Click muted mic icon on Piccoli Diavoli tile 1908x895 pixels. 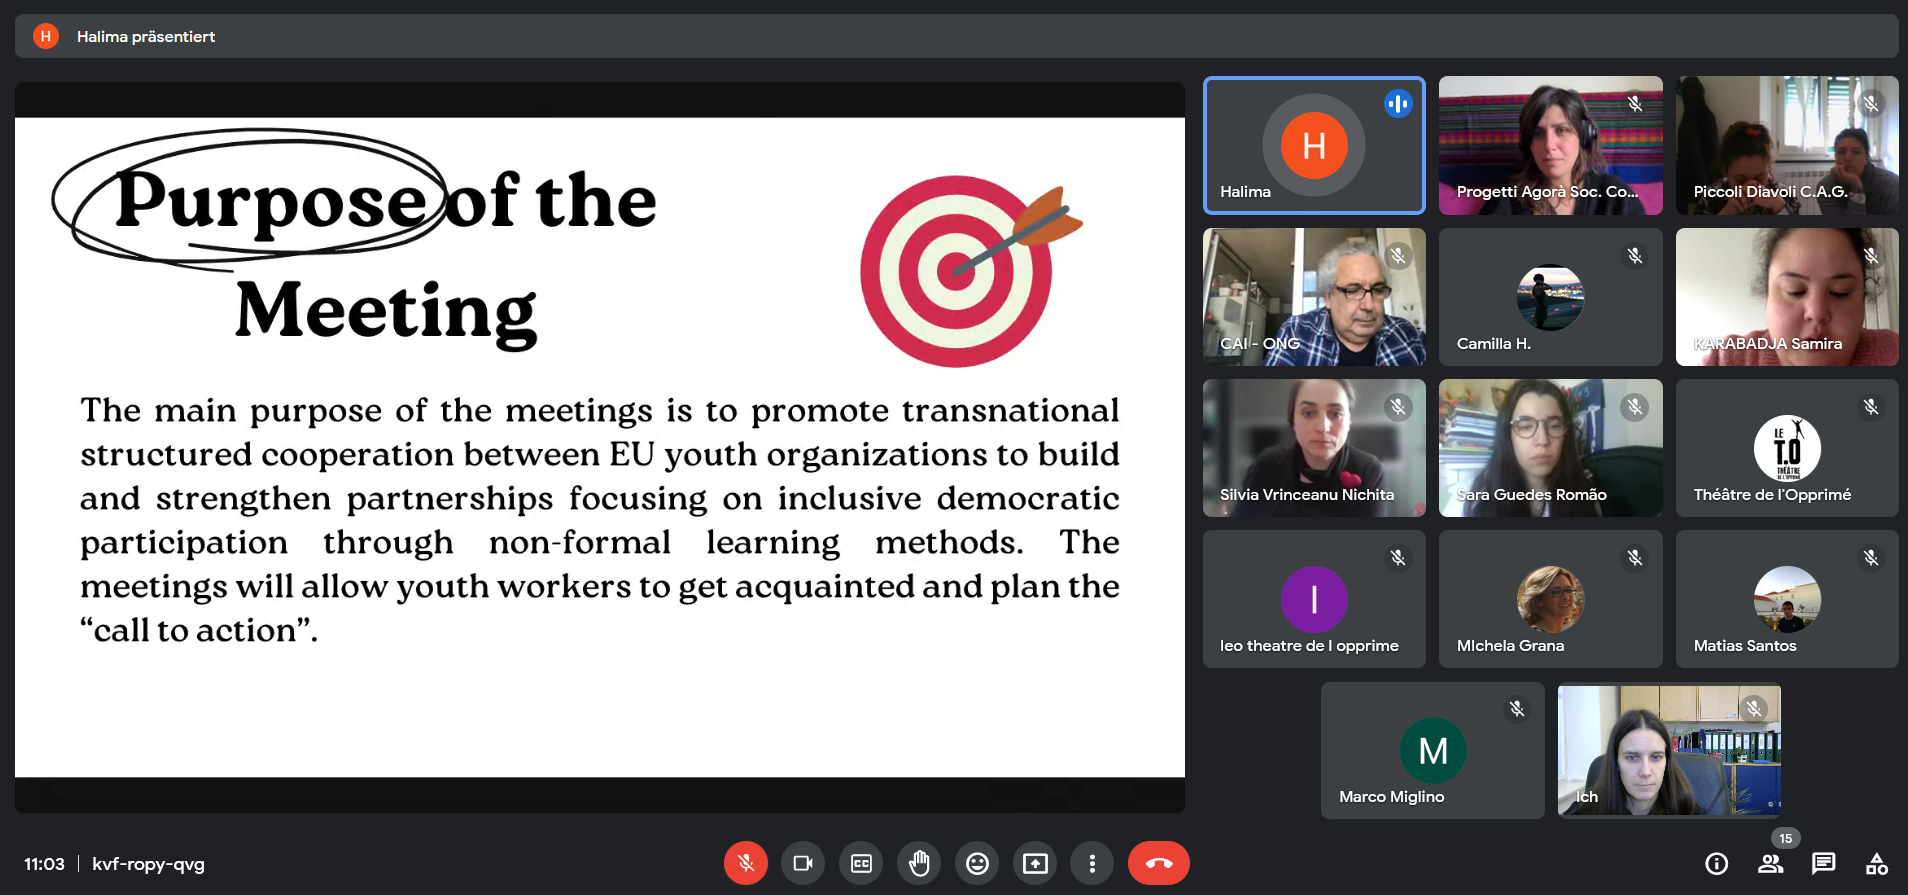pos(1871,104)
